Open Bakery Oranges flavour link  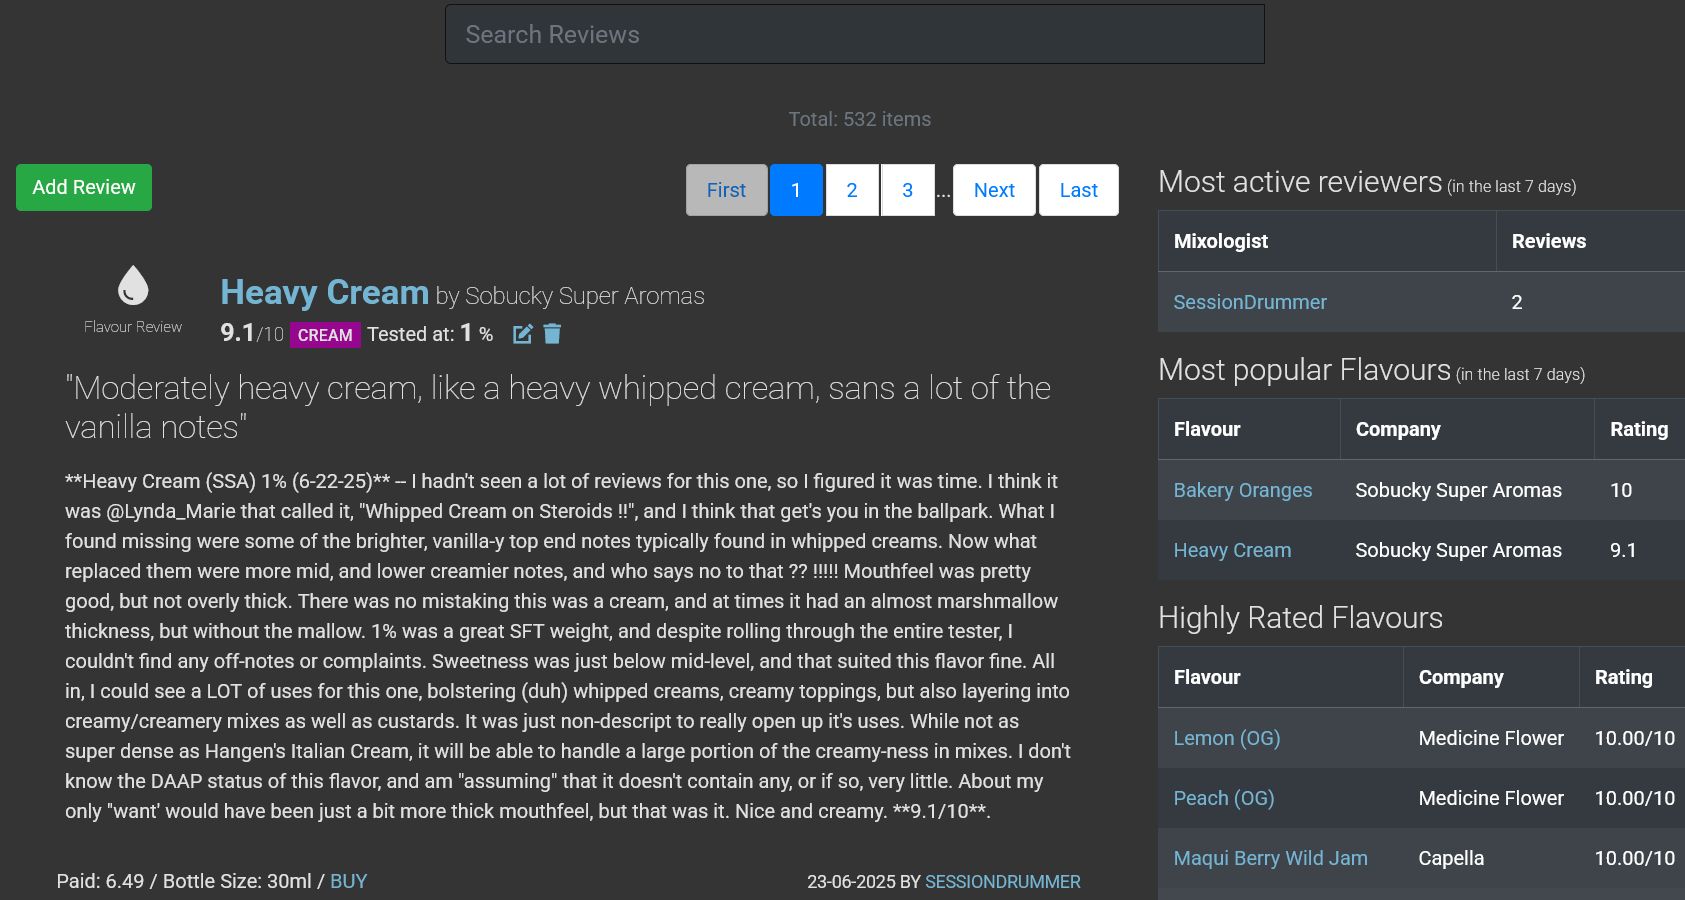point(1243,490)
